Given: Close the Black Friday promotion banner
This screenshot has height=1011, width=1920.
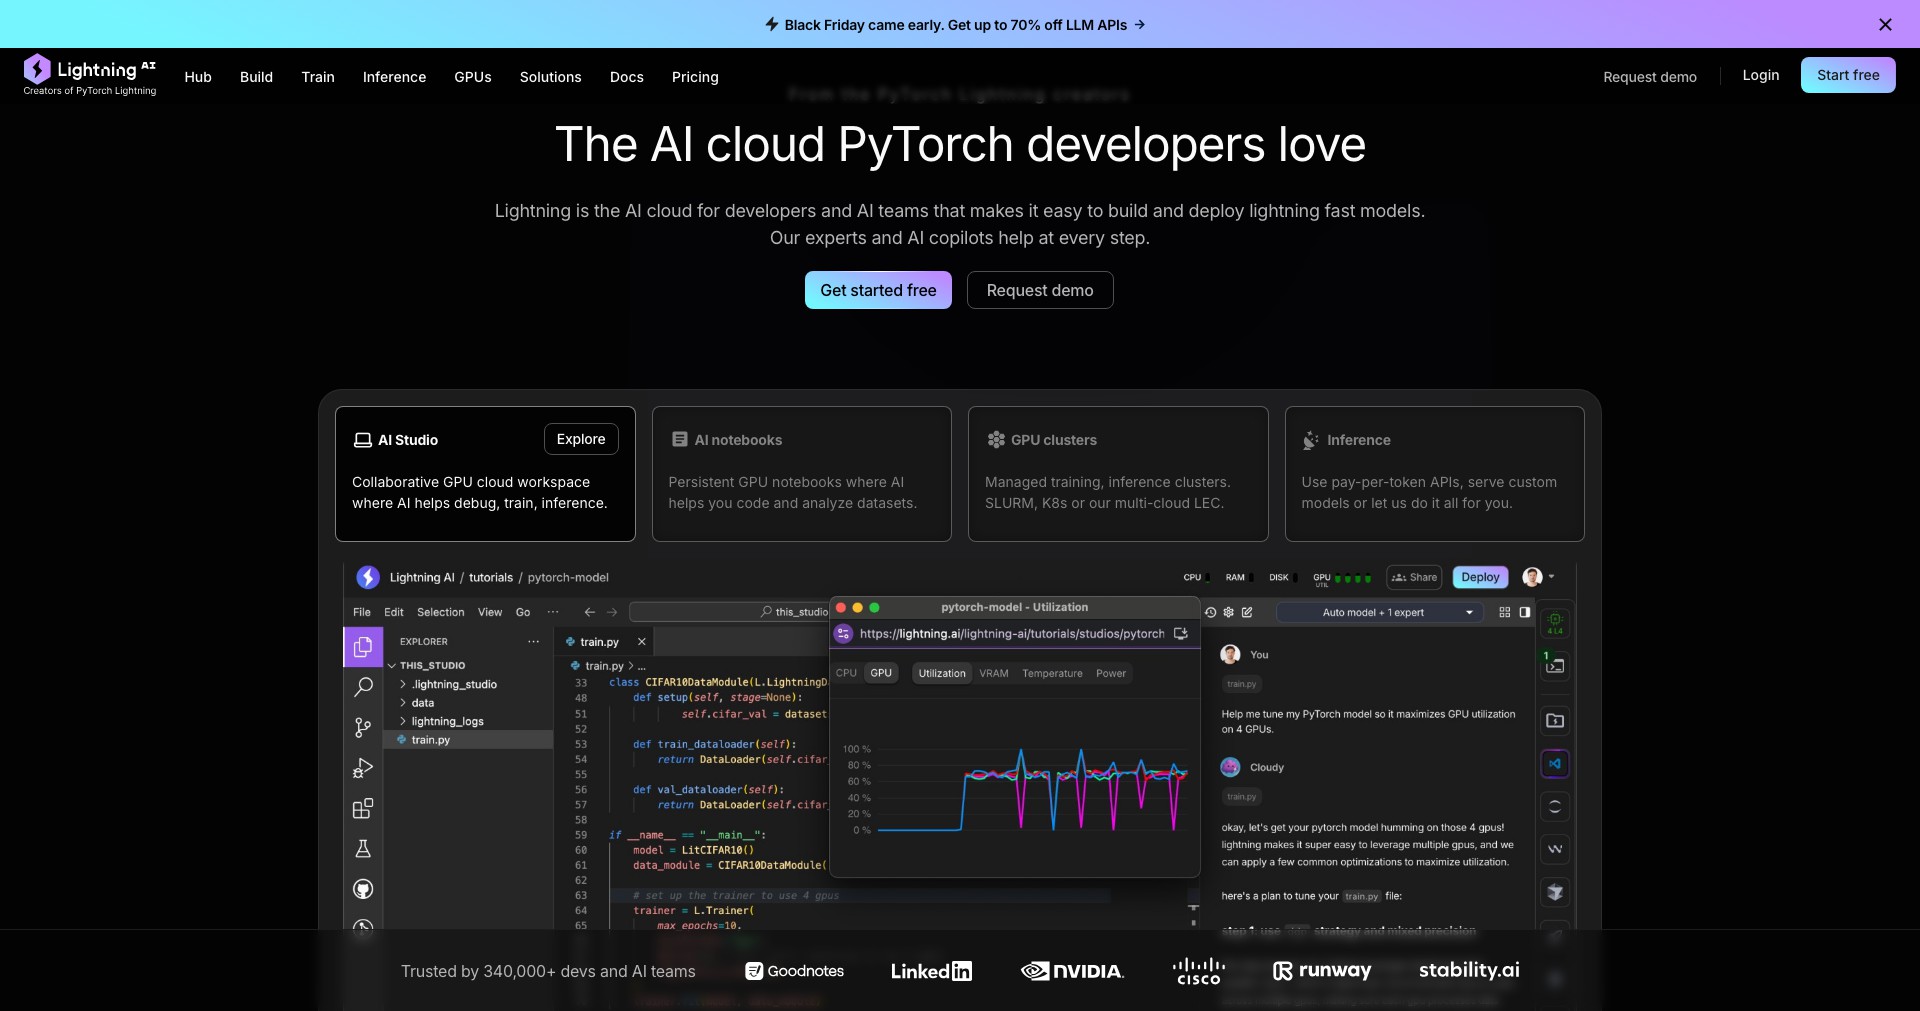Looking at the screenshot, I should coord(1885,25).
